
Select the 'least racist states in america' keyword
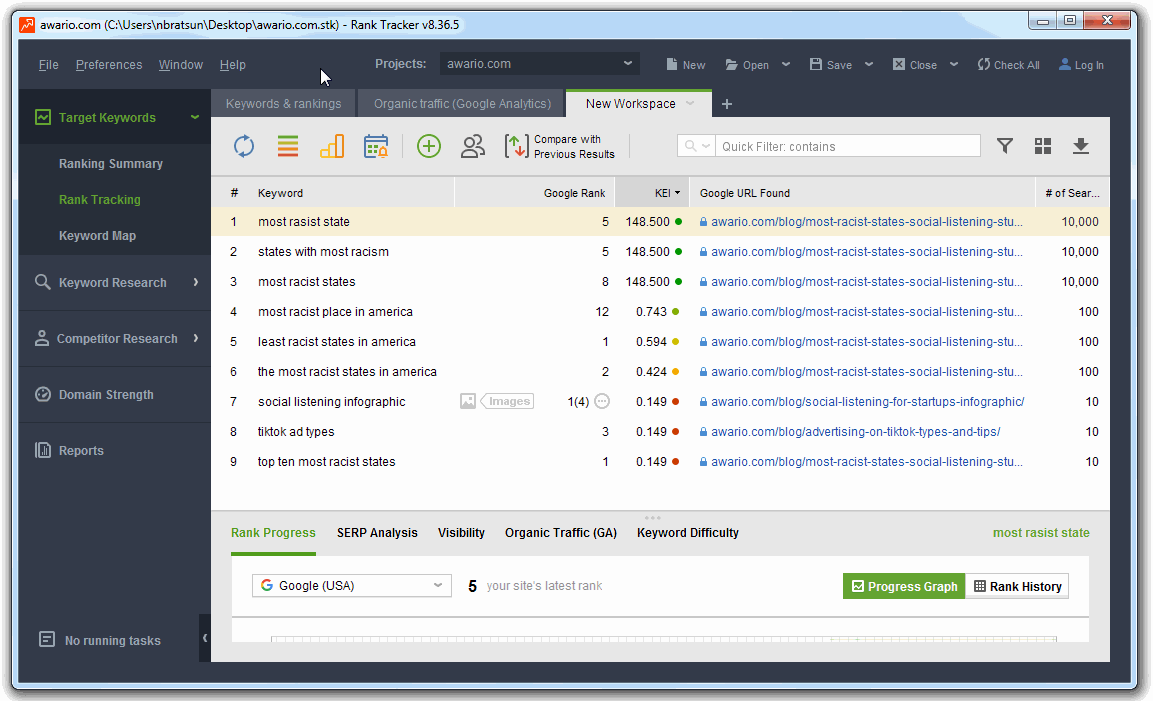click(x=337, y=341)
